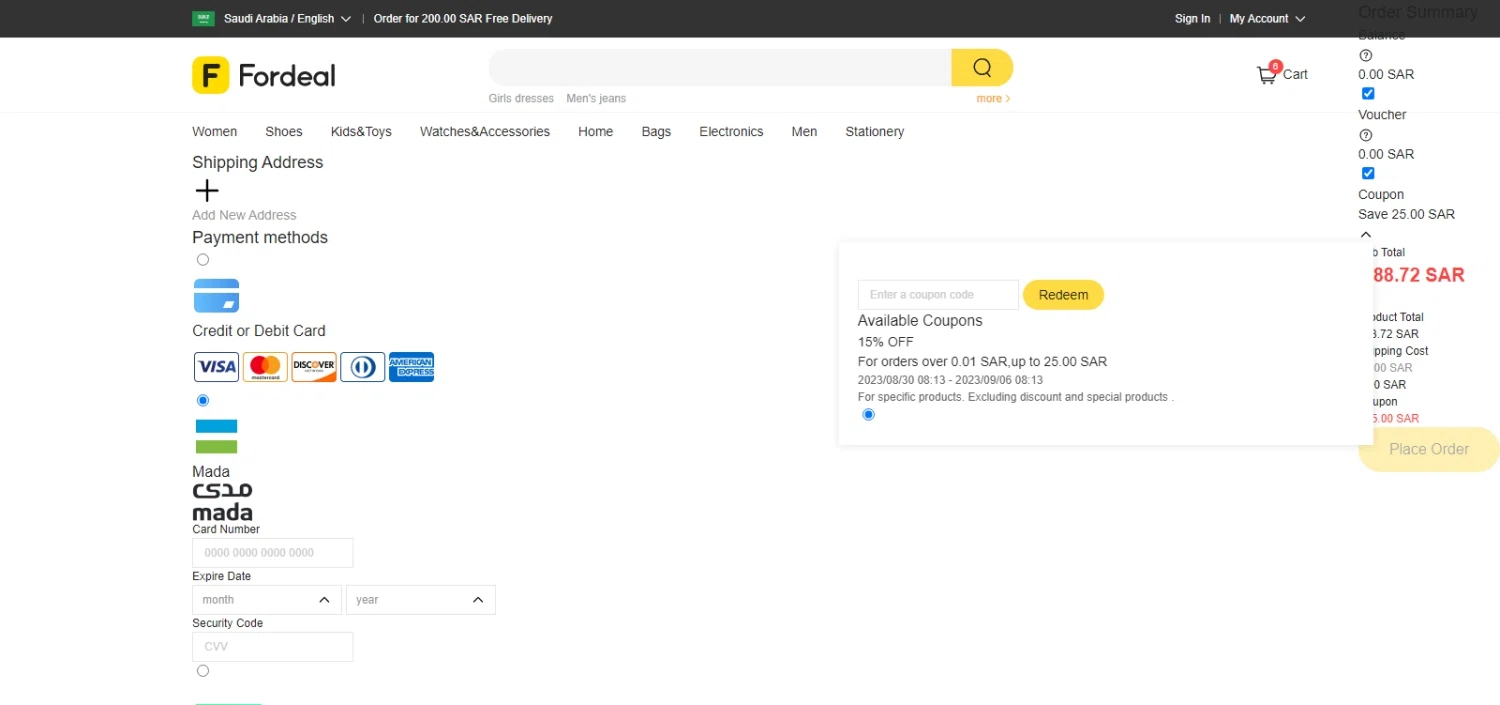Open the Watches&Accessories category
The image size is (1500, 705).
click(x=485, y=131)
